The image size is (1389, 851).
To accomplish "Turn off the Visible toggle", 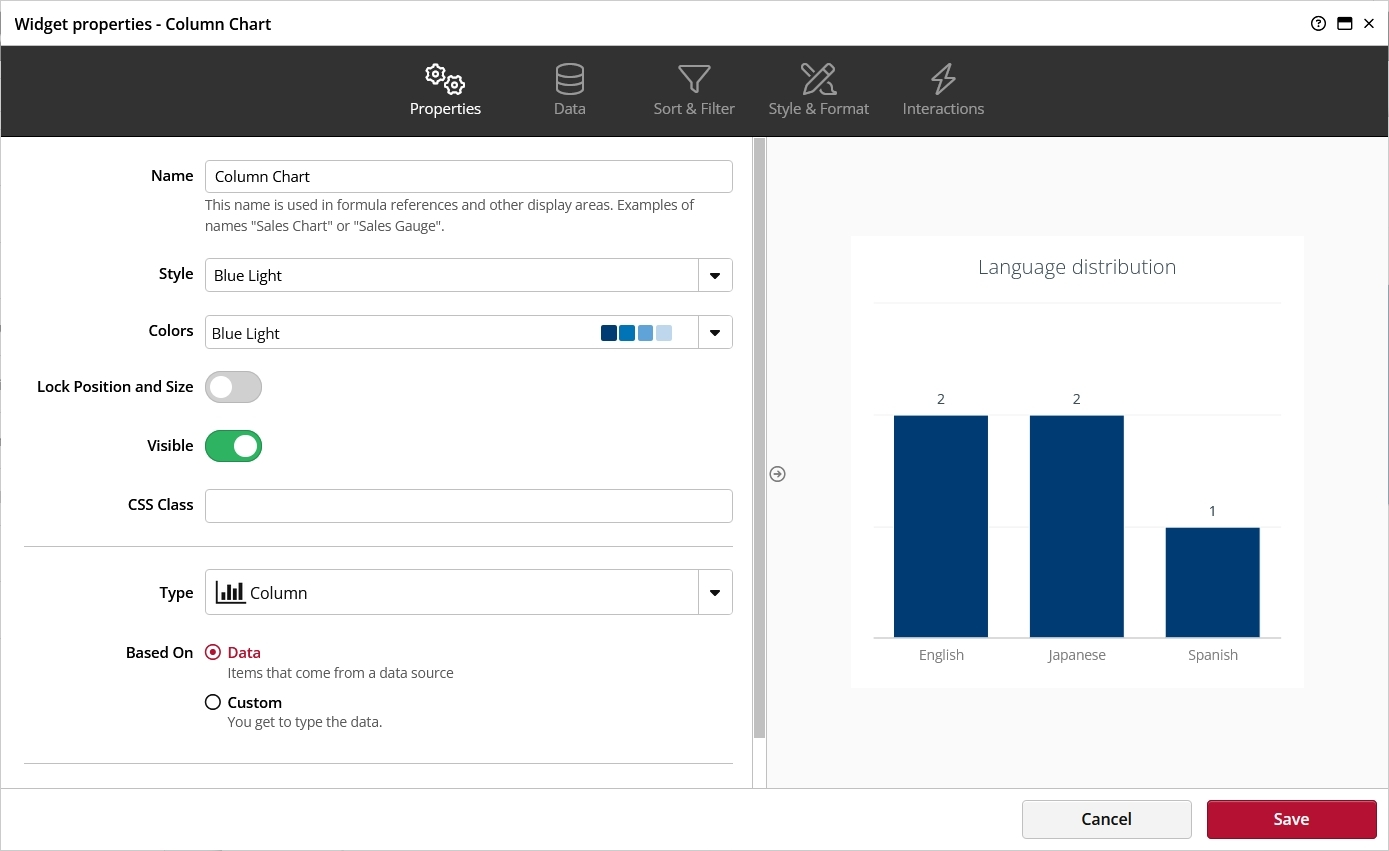I will (233, 446).
